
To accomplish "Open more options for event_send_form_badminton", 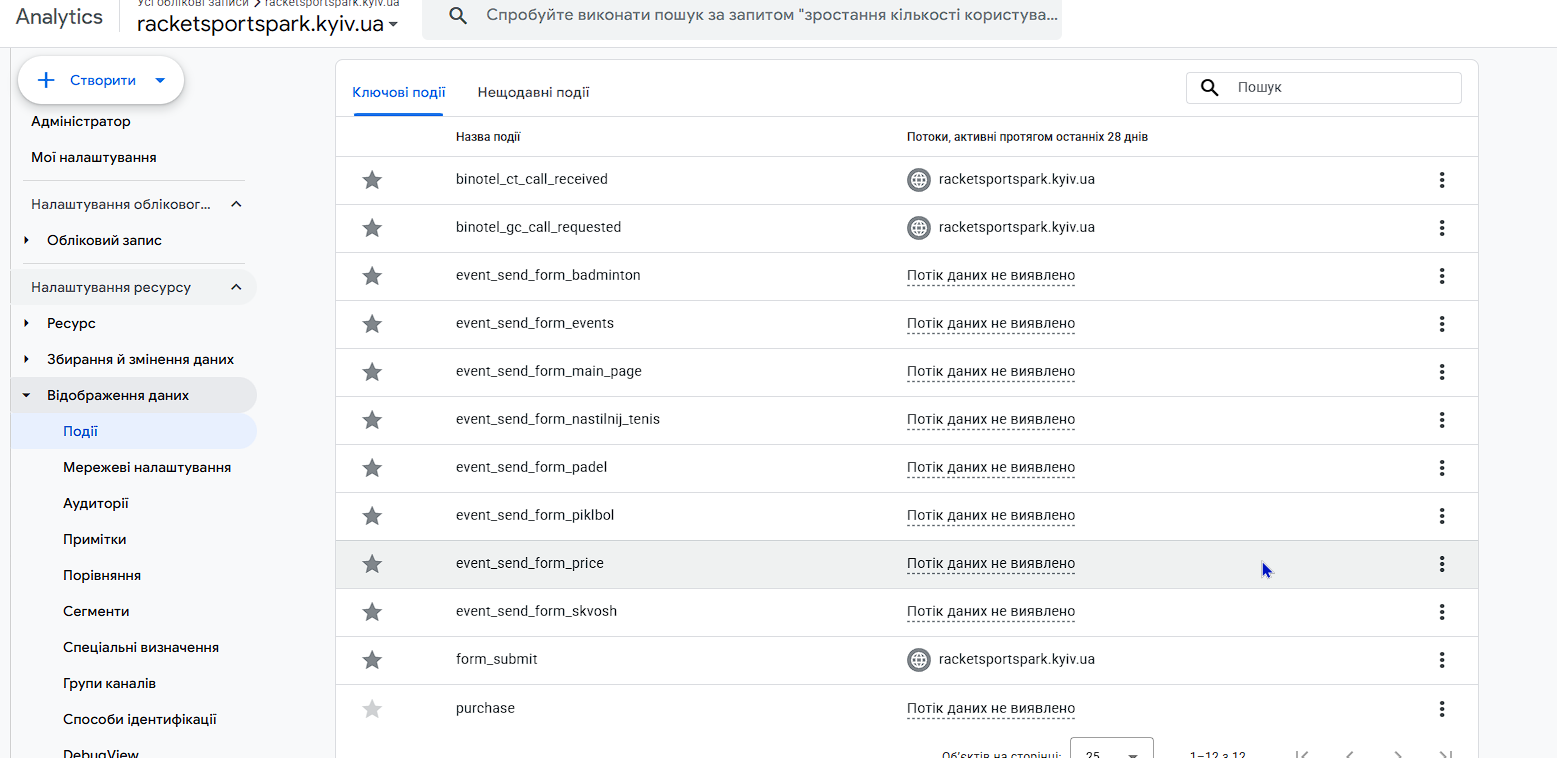I will pyautogui.click(x=1442, y=276).
